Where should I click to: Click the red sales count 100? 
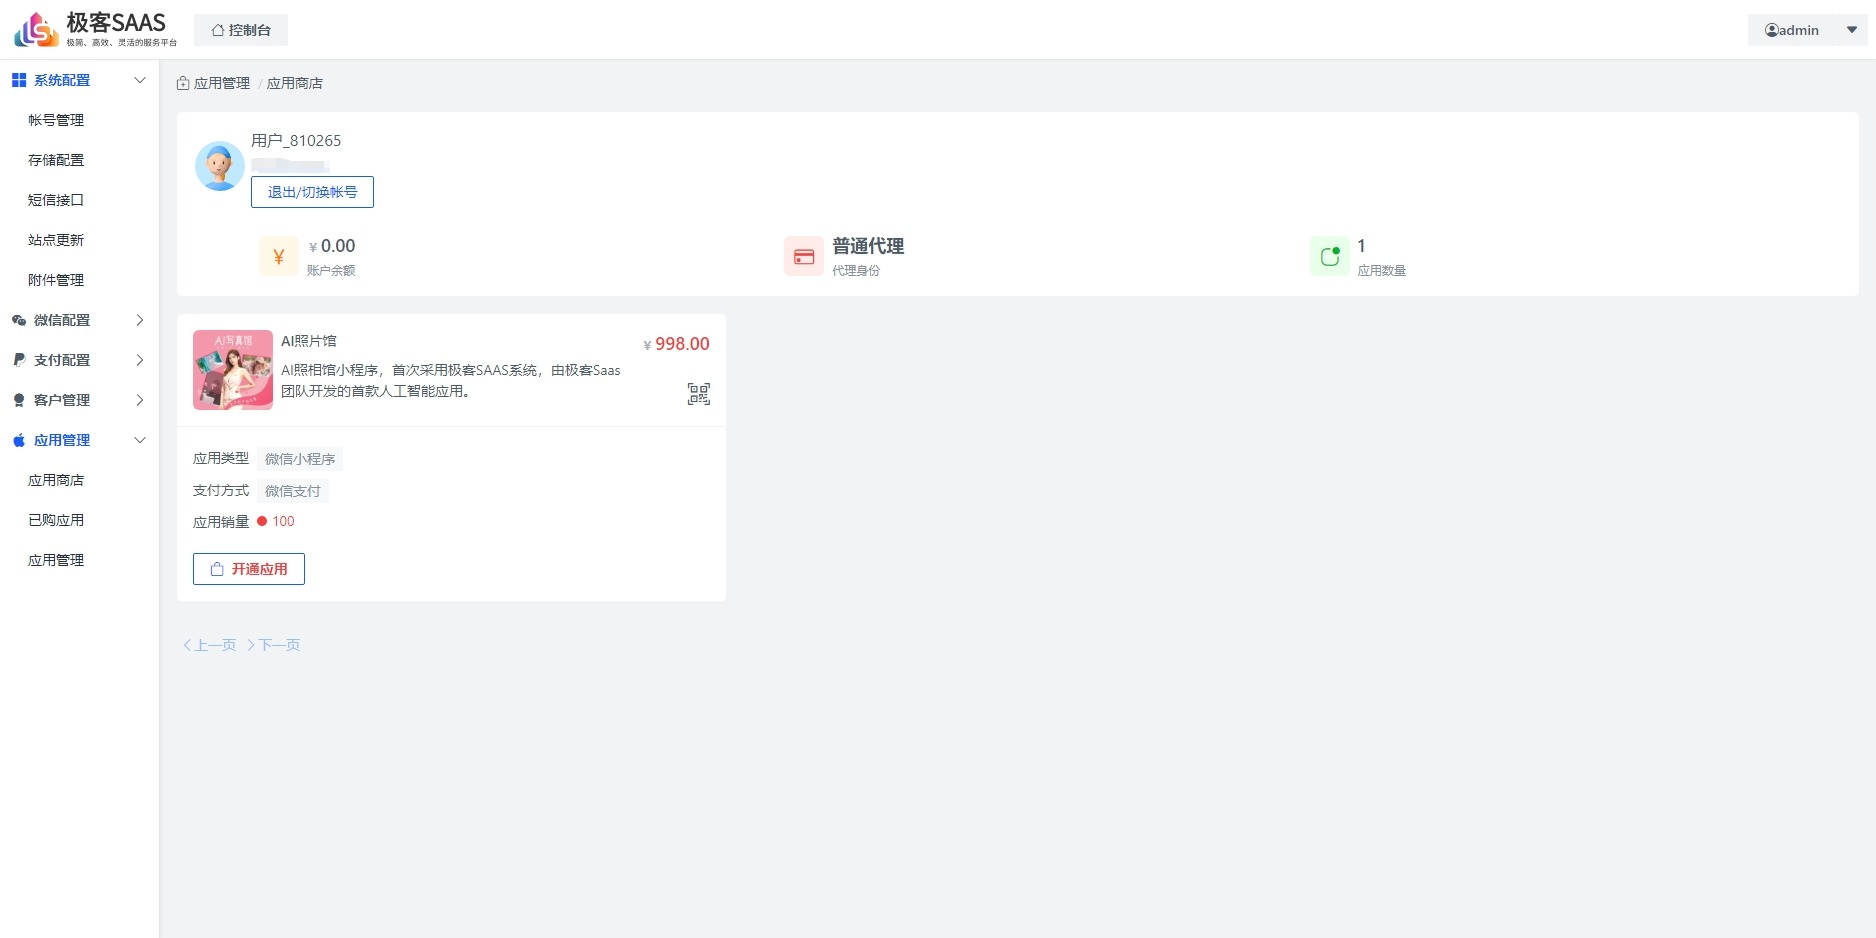(x=283, y=521)
